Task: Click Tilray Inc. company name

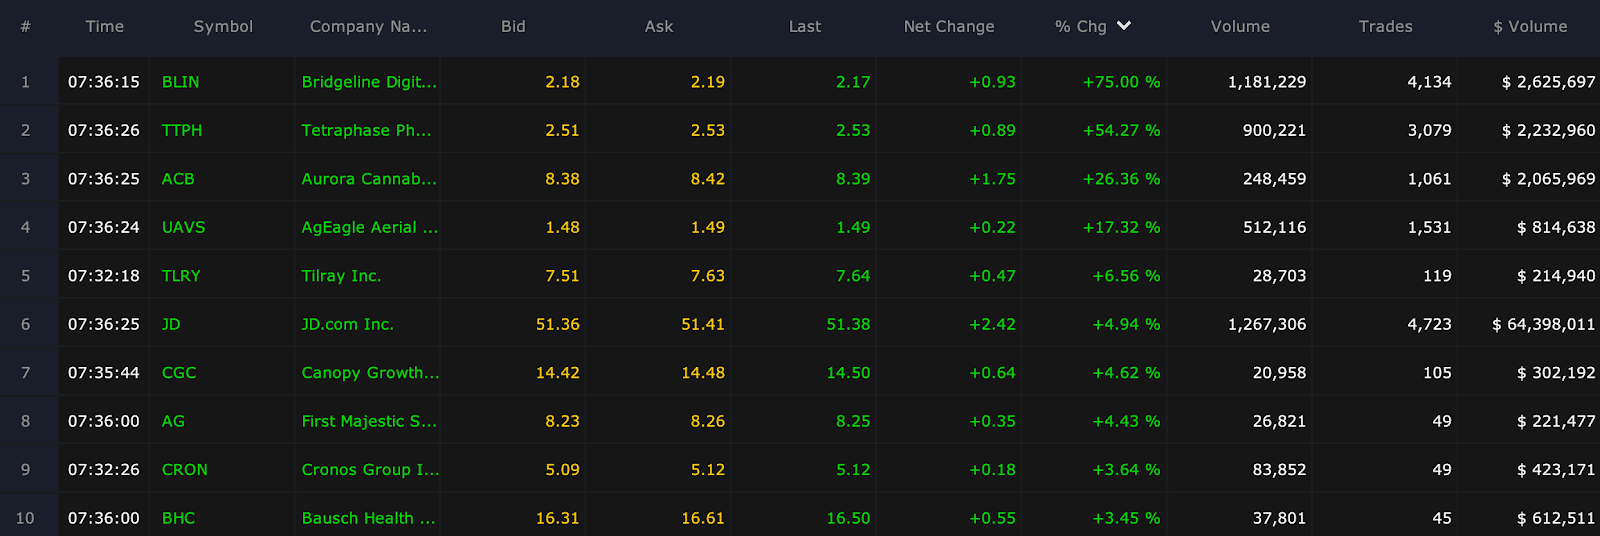Action: [x=341, y=276]
